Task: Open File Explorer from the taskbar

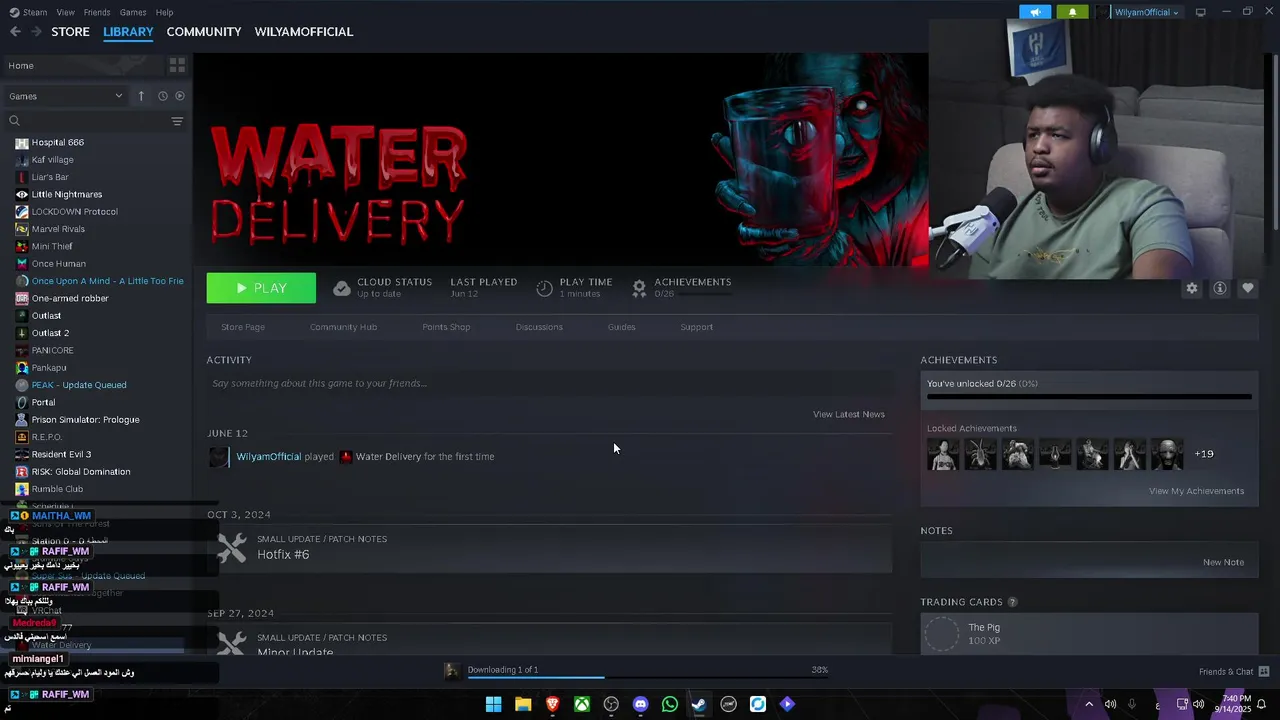Action: [x=522, y=704]
